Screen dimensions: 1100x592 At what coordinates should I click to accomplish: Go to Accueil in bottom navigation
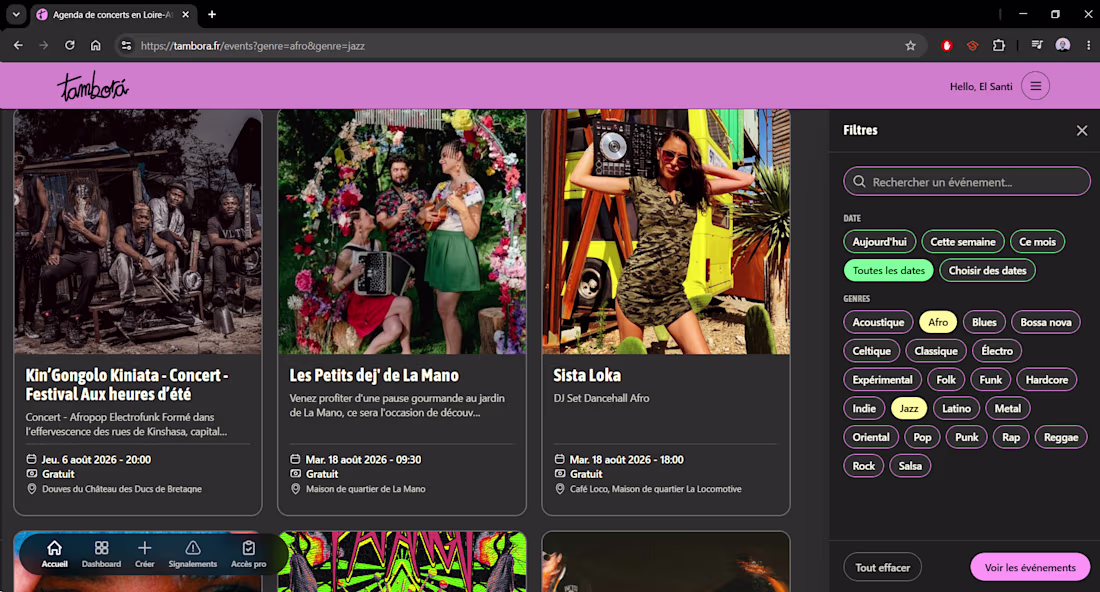click(x=55, y=553)
